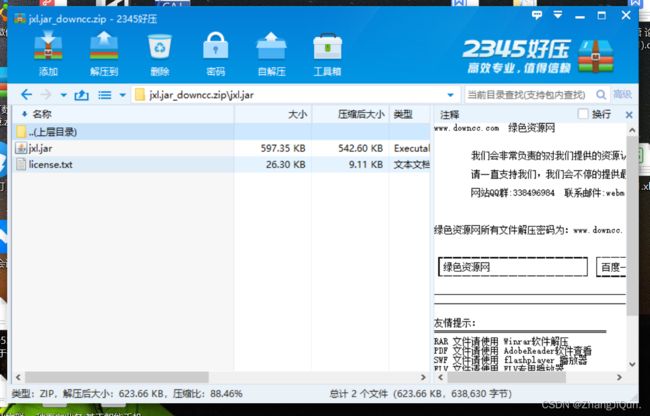
Task: Close the 注释 comment panel
Action: click(x=629, y=115)
